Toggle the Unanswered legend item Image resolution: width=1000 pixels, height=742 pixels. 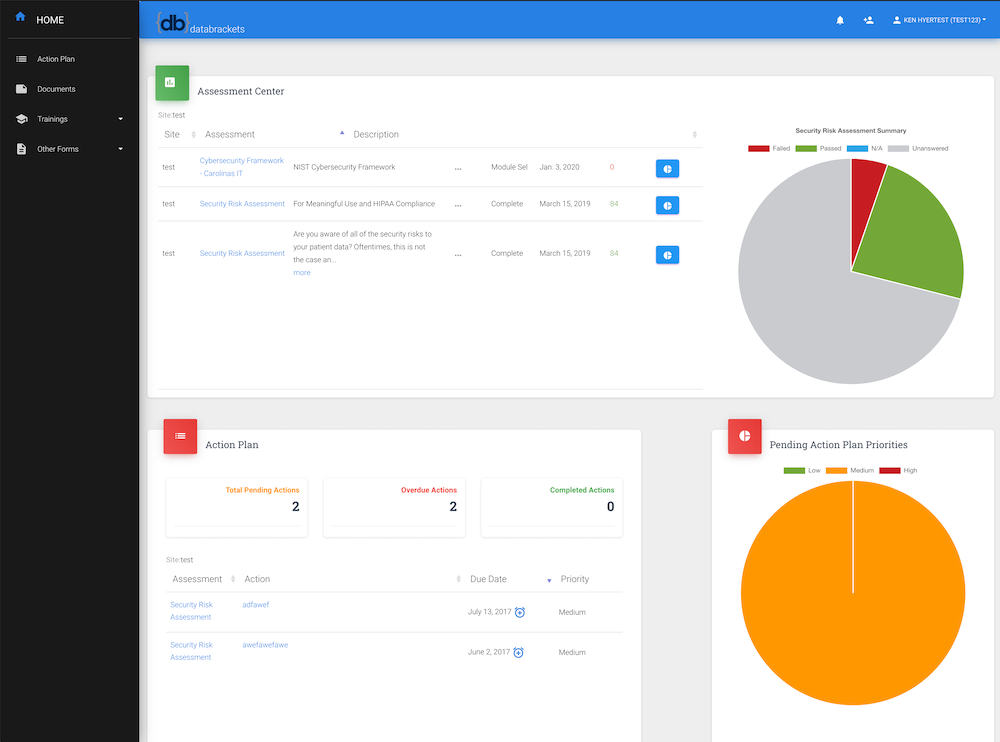(917, 148)
